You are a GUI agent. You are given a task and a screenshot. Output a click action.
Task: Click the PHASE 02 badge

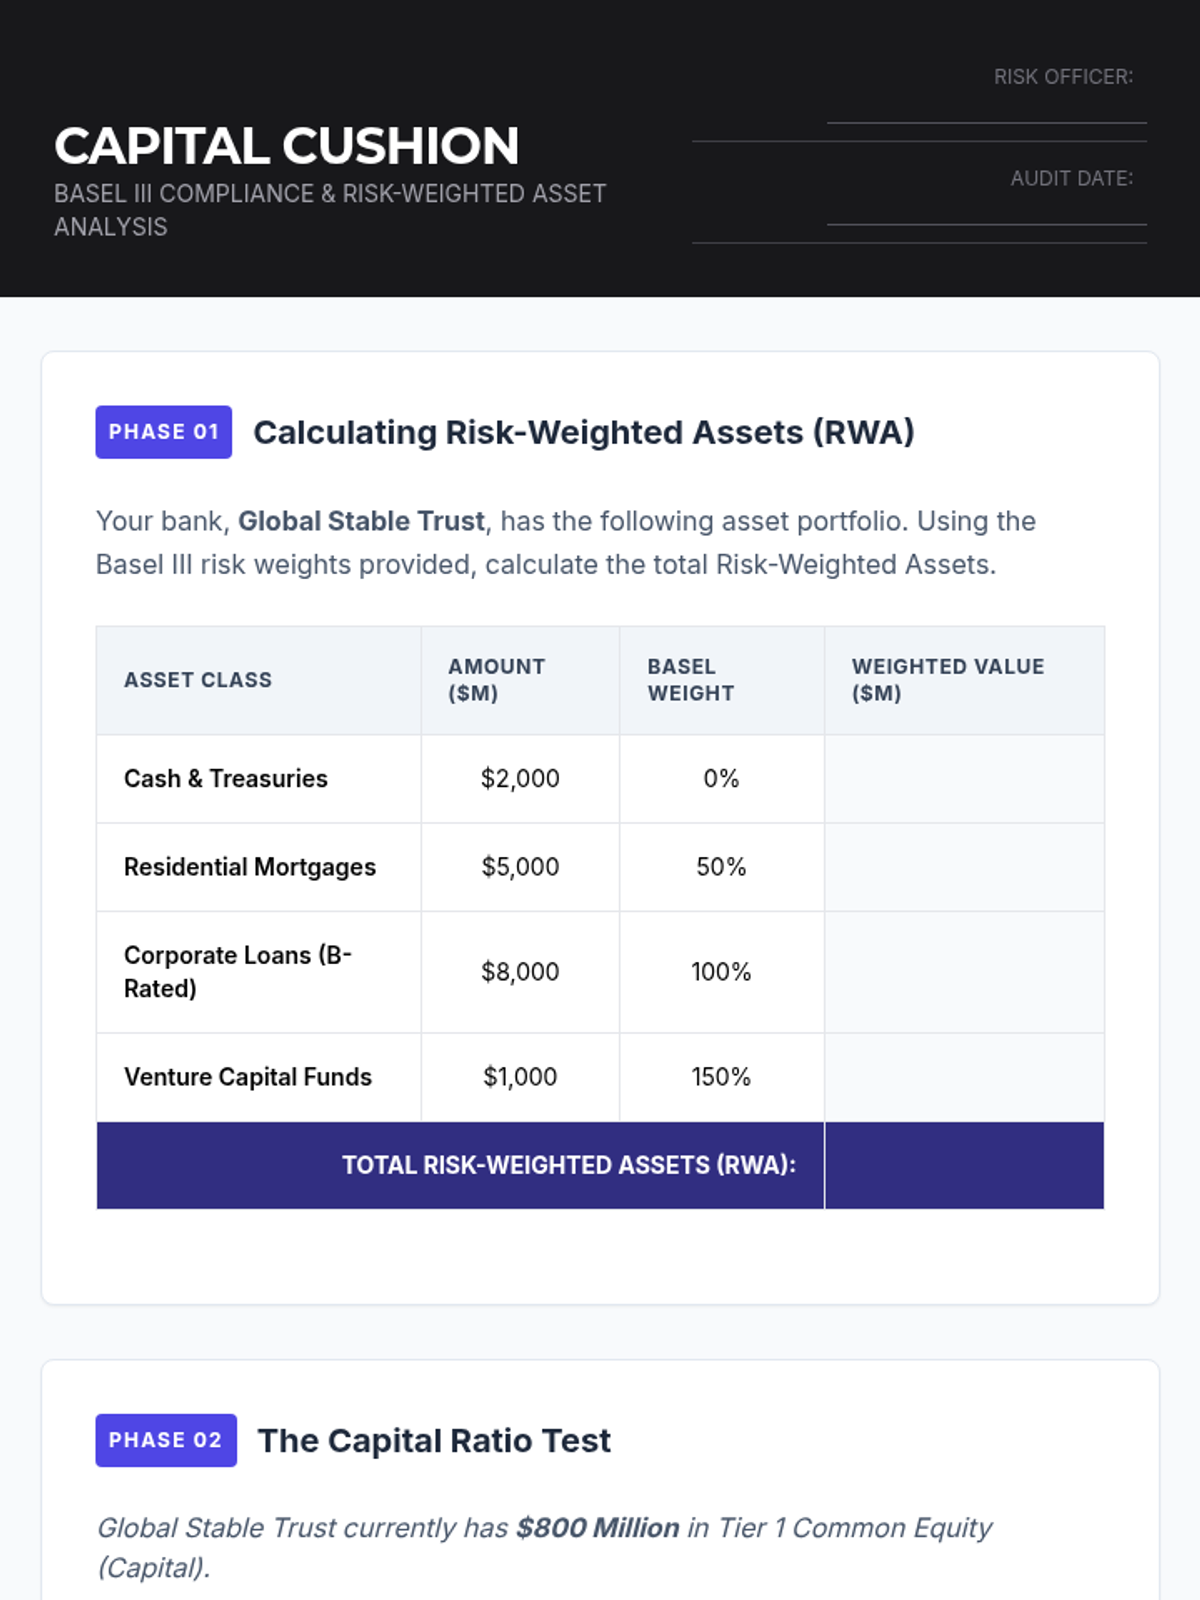coord(166,1440)
